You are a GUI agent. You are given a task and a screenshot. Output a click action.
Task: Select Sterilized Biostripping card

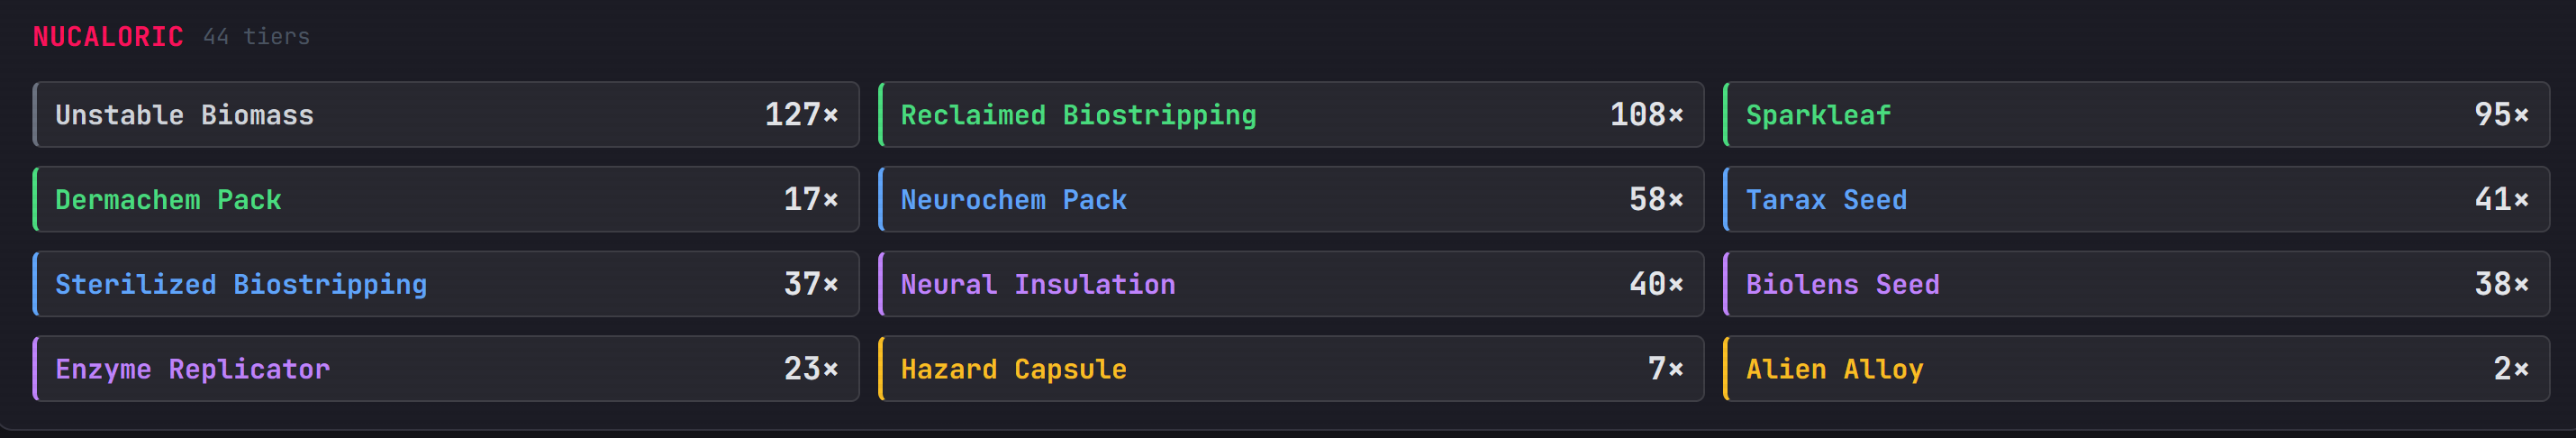[446, 285]
